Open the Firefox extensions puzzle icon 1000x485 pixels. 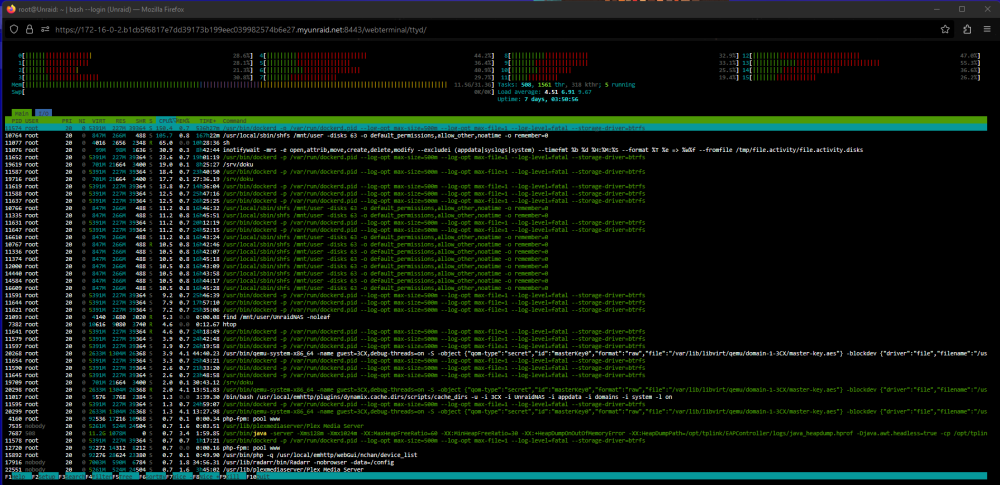(967, 29)
